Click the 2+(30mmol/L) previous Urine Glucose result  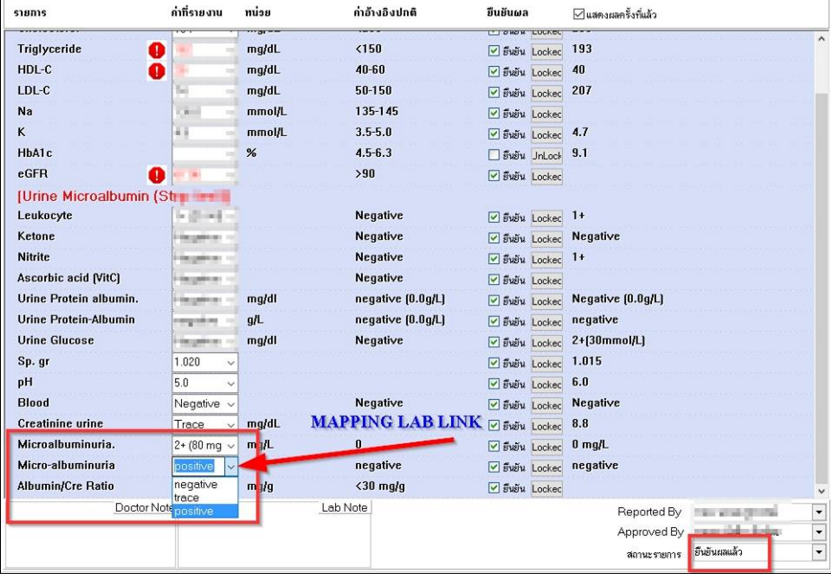click(x=608, y=340)
